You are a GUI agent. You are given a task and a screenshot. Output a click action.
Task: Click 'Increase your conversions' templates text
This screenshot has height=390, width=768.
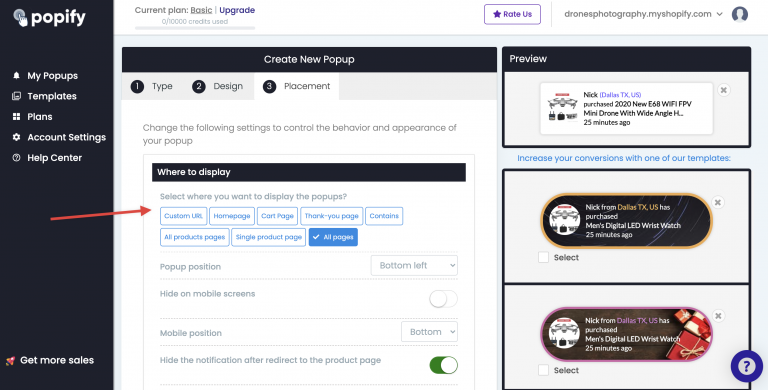624,158
